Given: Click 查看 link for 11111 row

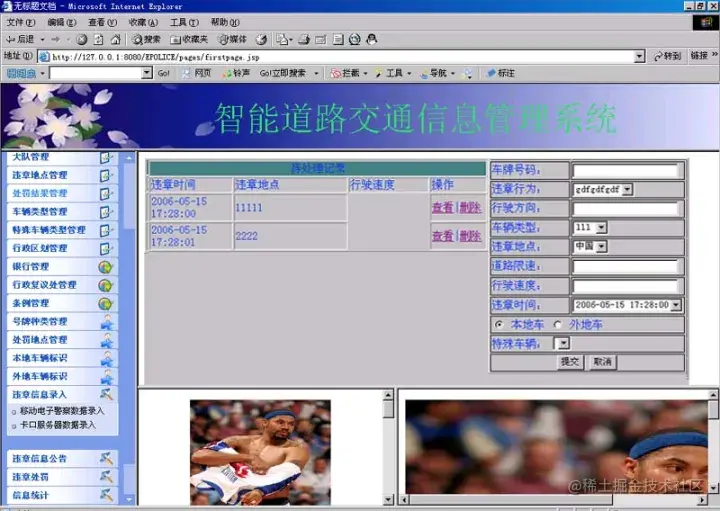Looking at the screenshot, I should tap(443, 208).
